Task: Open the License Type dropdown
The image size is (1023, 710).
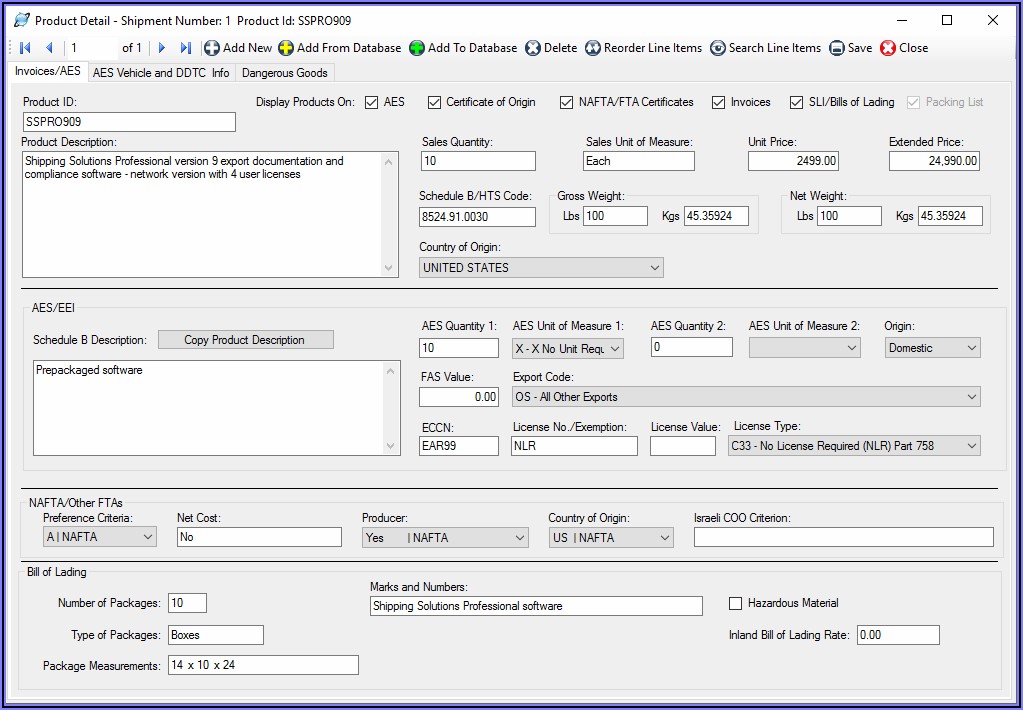Action: click(971, 446)
